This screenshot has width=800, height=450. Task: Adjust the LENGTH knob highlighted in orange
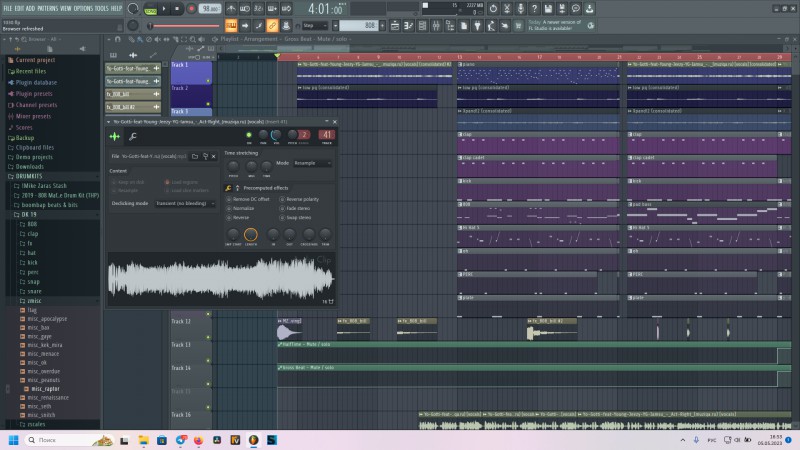pos(251,234)
